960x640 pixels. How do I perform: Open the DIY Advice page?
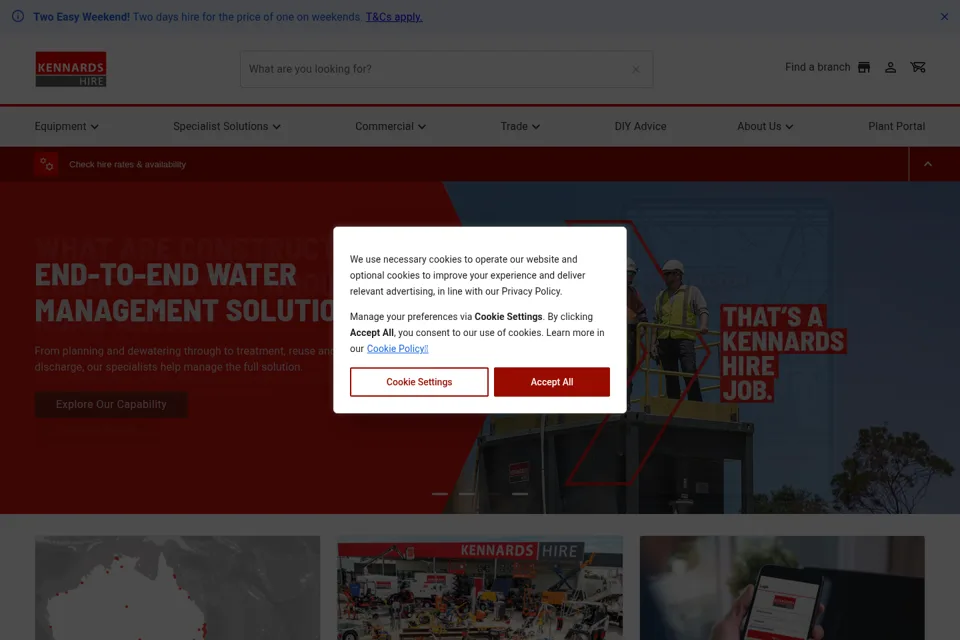(640, 126)
